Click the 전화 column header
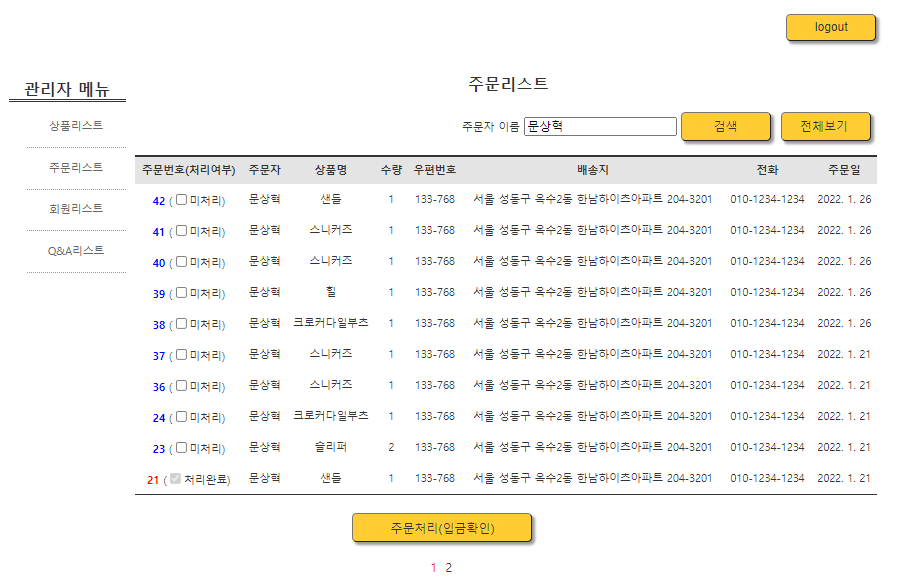This screenshot has width=923, height=585. click(x=767, y=170)
